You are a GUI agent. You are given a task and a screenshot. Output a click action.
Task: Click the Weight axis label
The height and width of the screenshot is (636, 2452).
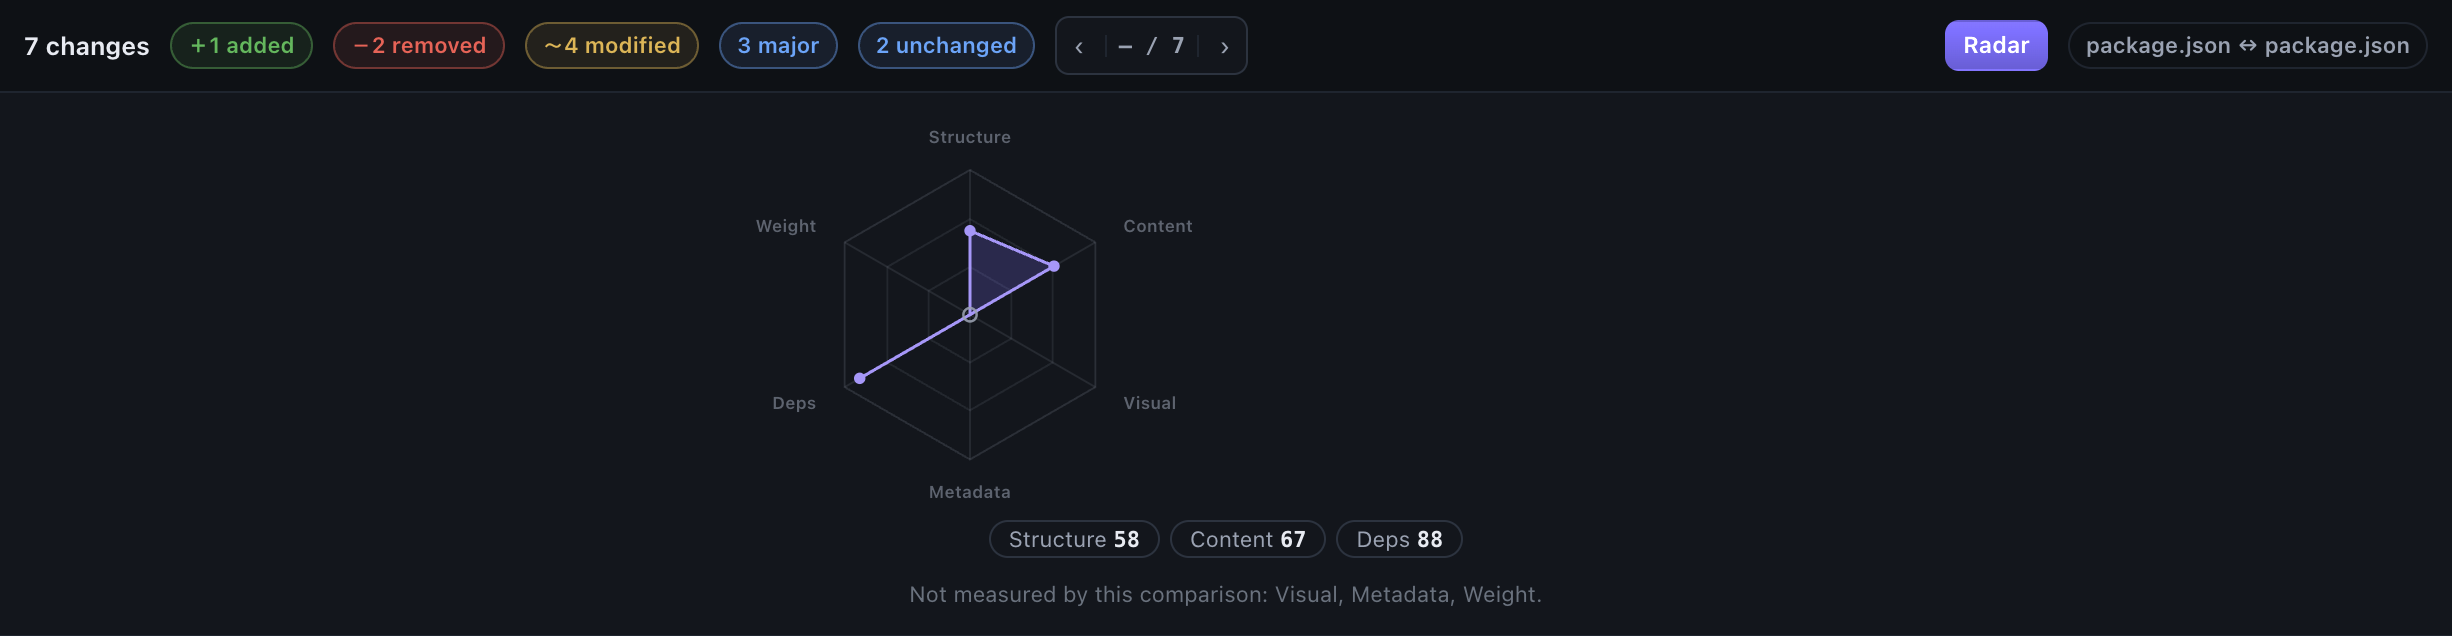click(786, 226)
